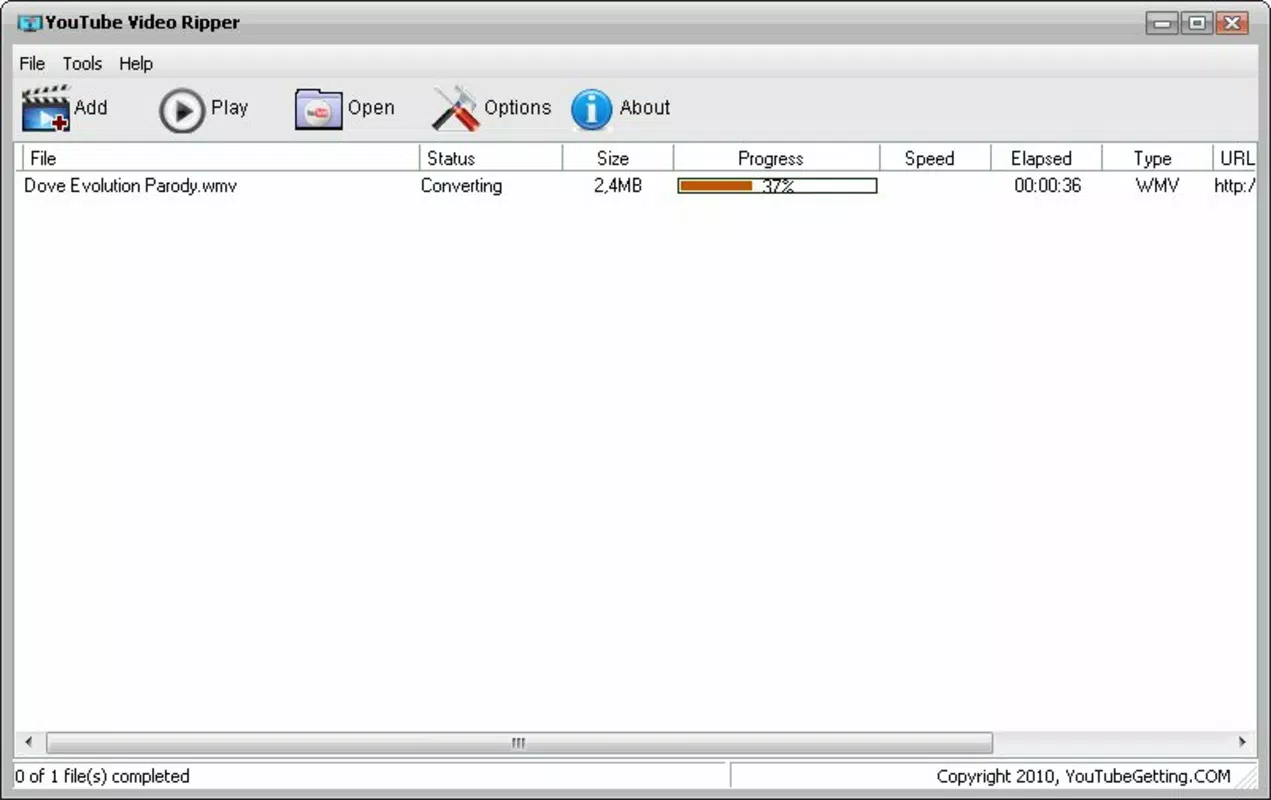This screenshot has height=800, width=1271.
Task: Click the Add button label
Action: coord(91,107)
